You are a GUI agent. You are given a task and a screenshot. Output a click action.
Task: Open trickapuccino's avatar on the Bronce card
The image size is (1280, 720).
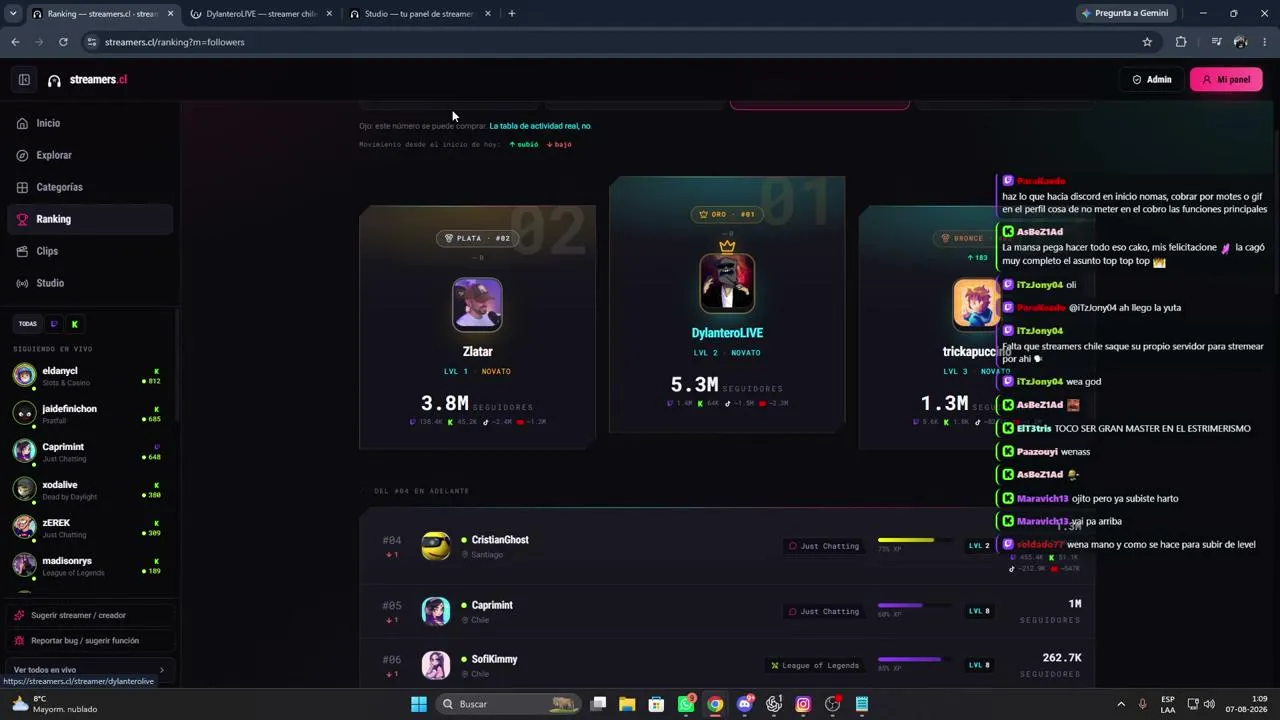coord(975,304)
